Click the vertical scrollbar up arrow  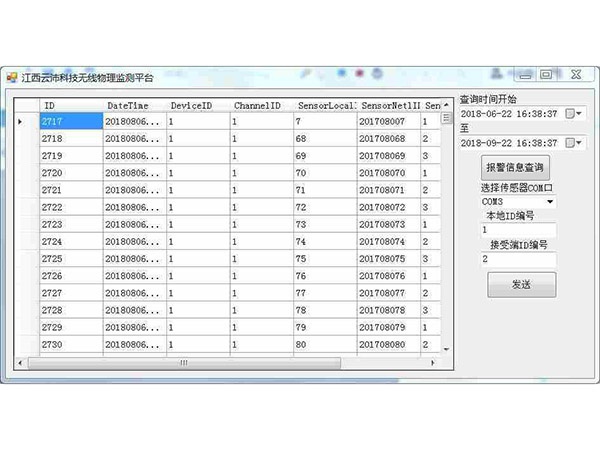click(445, 104)
